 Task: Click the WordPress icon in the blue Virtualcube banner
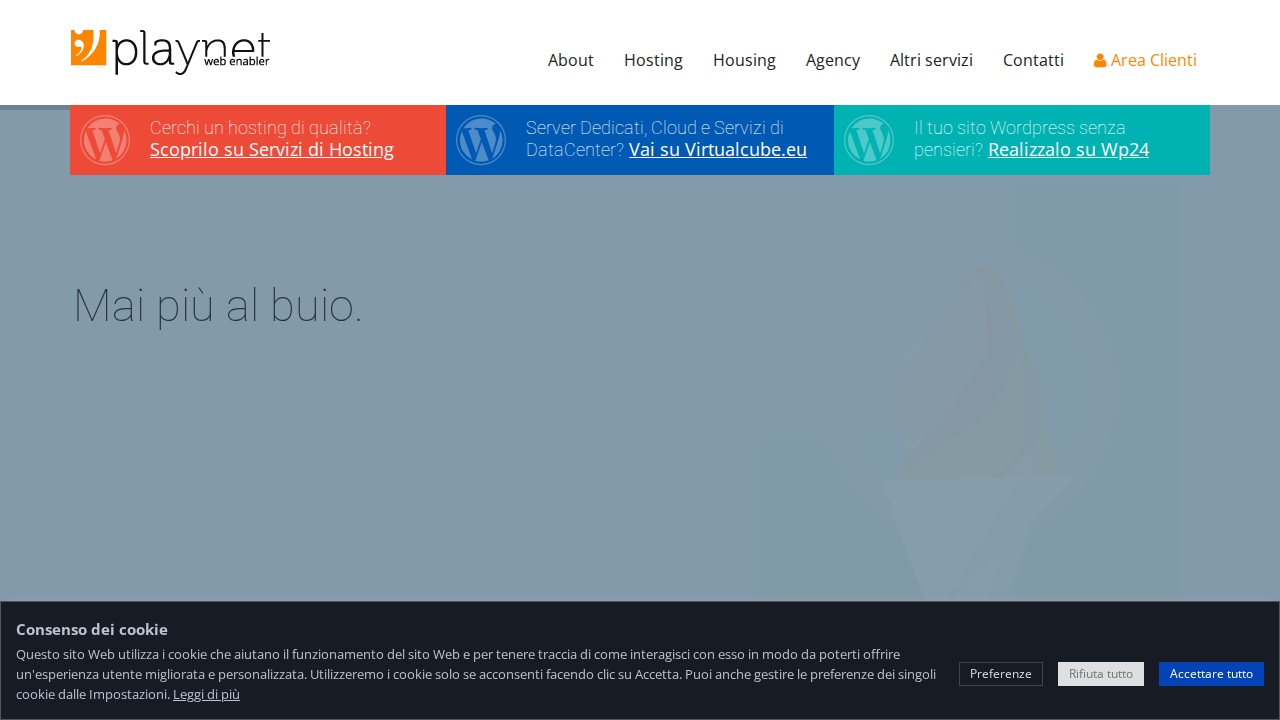tap(481, 140)
